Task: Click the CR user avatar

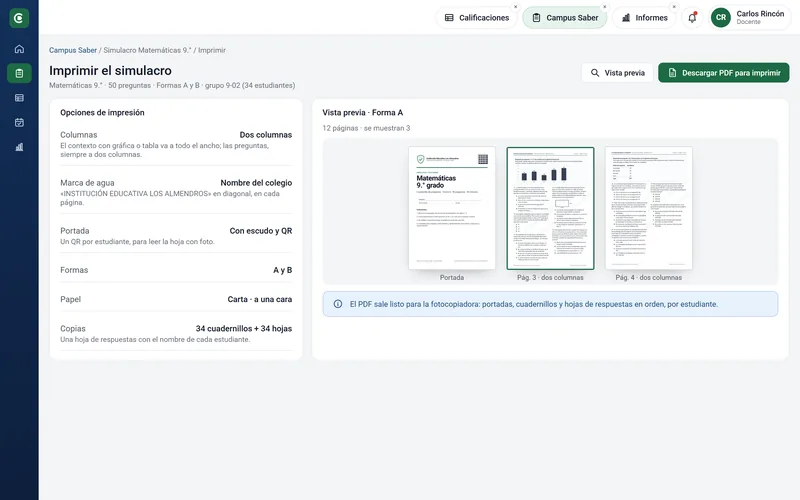Action: pos(720,18)
